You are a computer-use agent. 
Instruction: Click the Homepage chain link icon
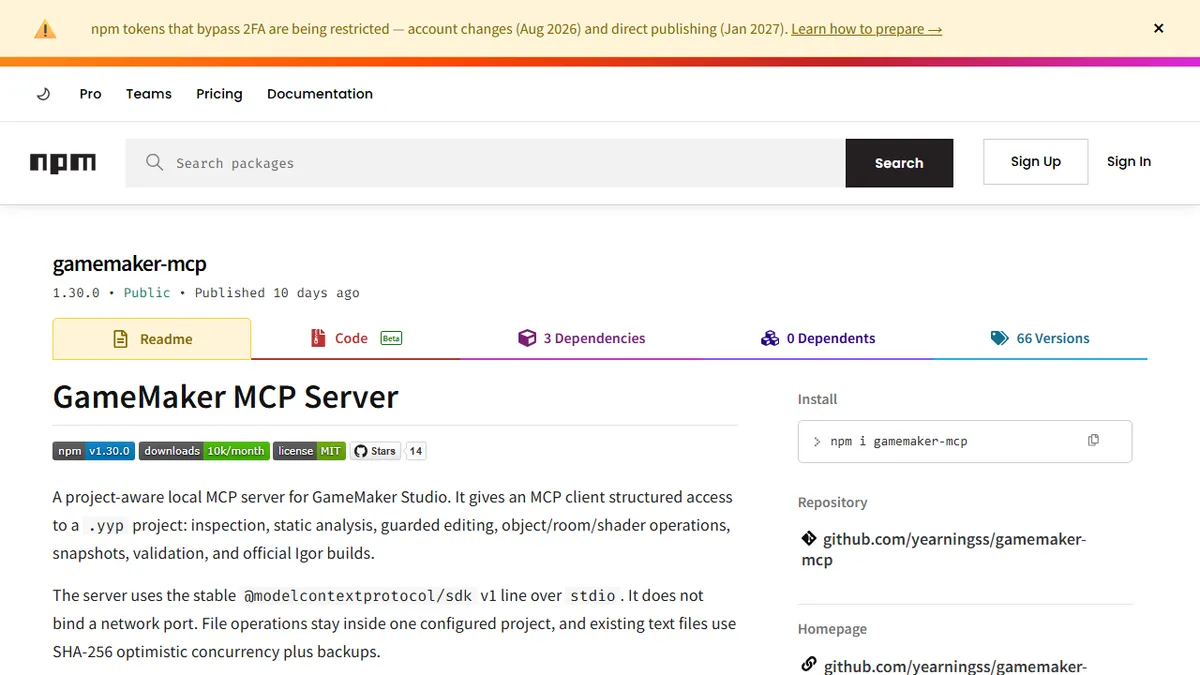pyautogui.click(x=809, y=664)
